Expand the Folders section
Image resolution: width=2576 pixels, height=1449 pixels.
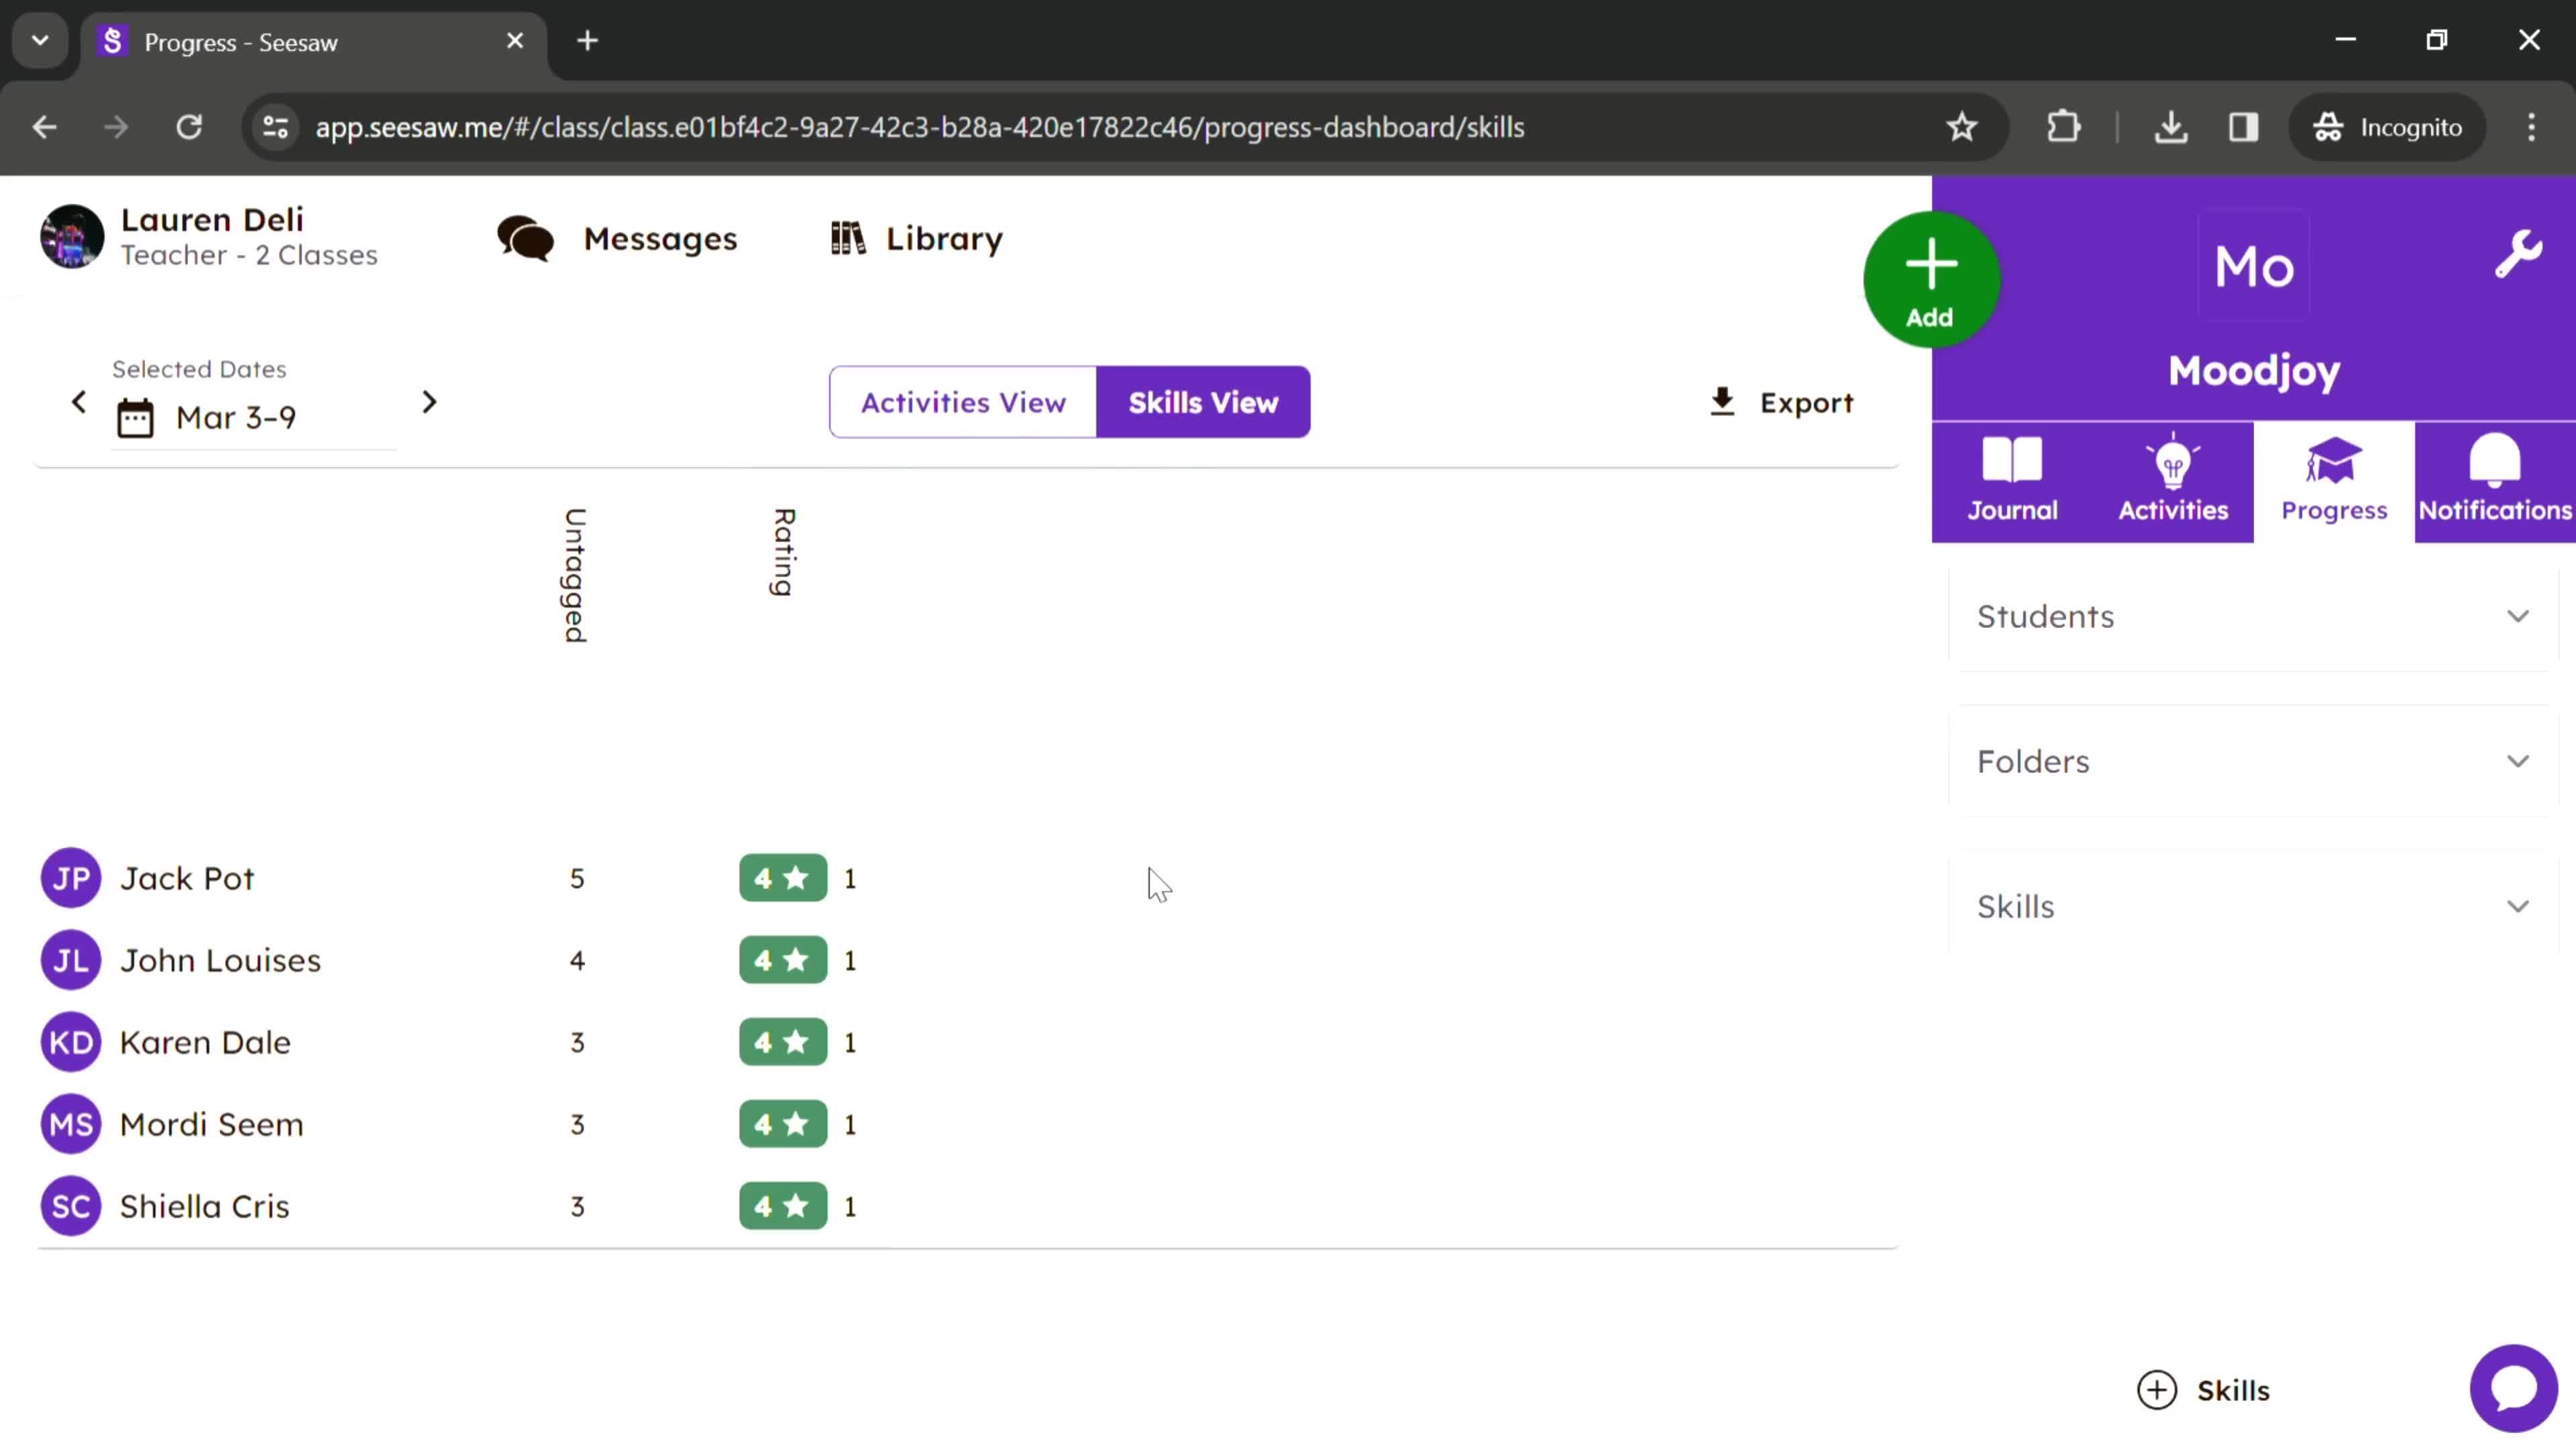[x=2256, y=761]
